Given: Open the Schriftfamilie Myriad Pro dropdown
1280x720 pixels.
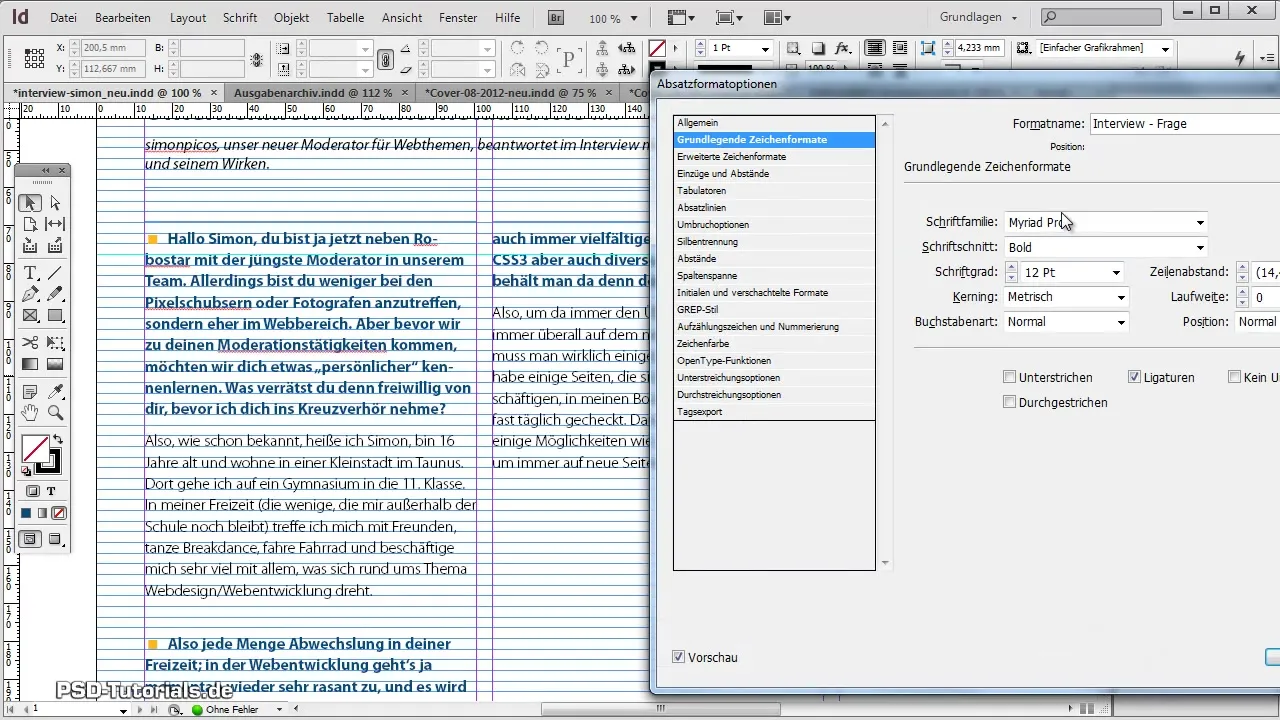Looking at the screenshot, I should pyautogui.click(x=1105, y=222).
